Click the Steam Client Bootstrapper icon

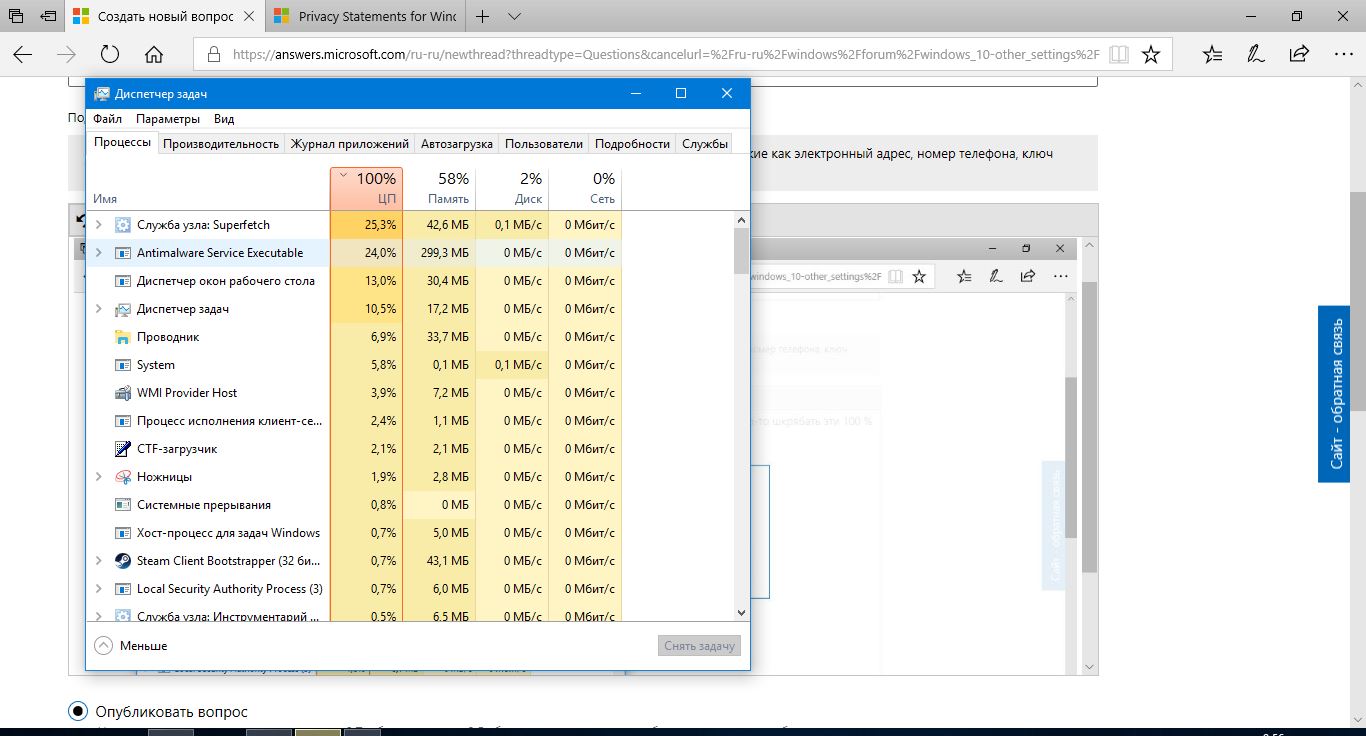click(123, 561)
